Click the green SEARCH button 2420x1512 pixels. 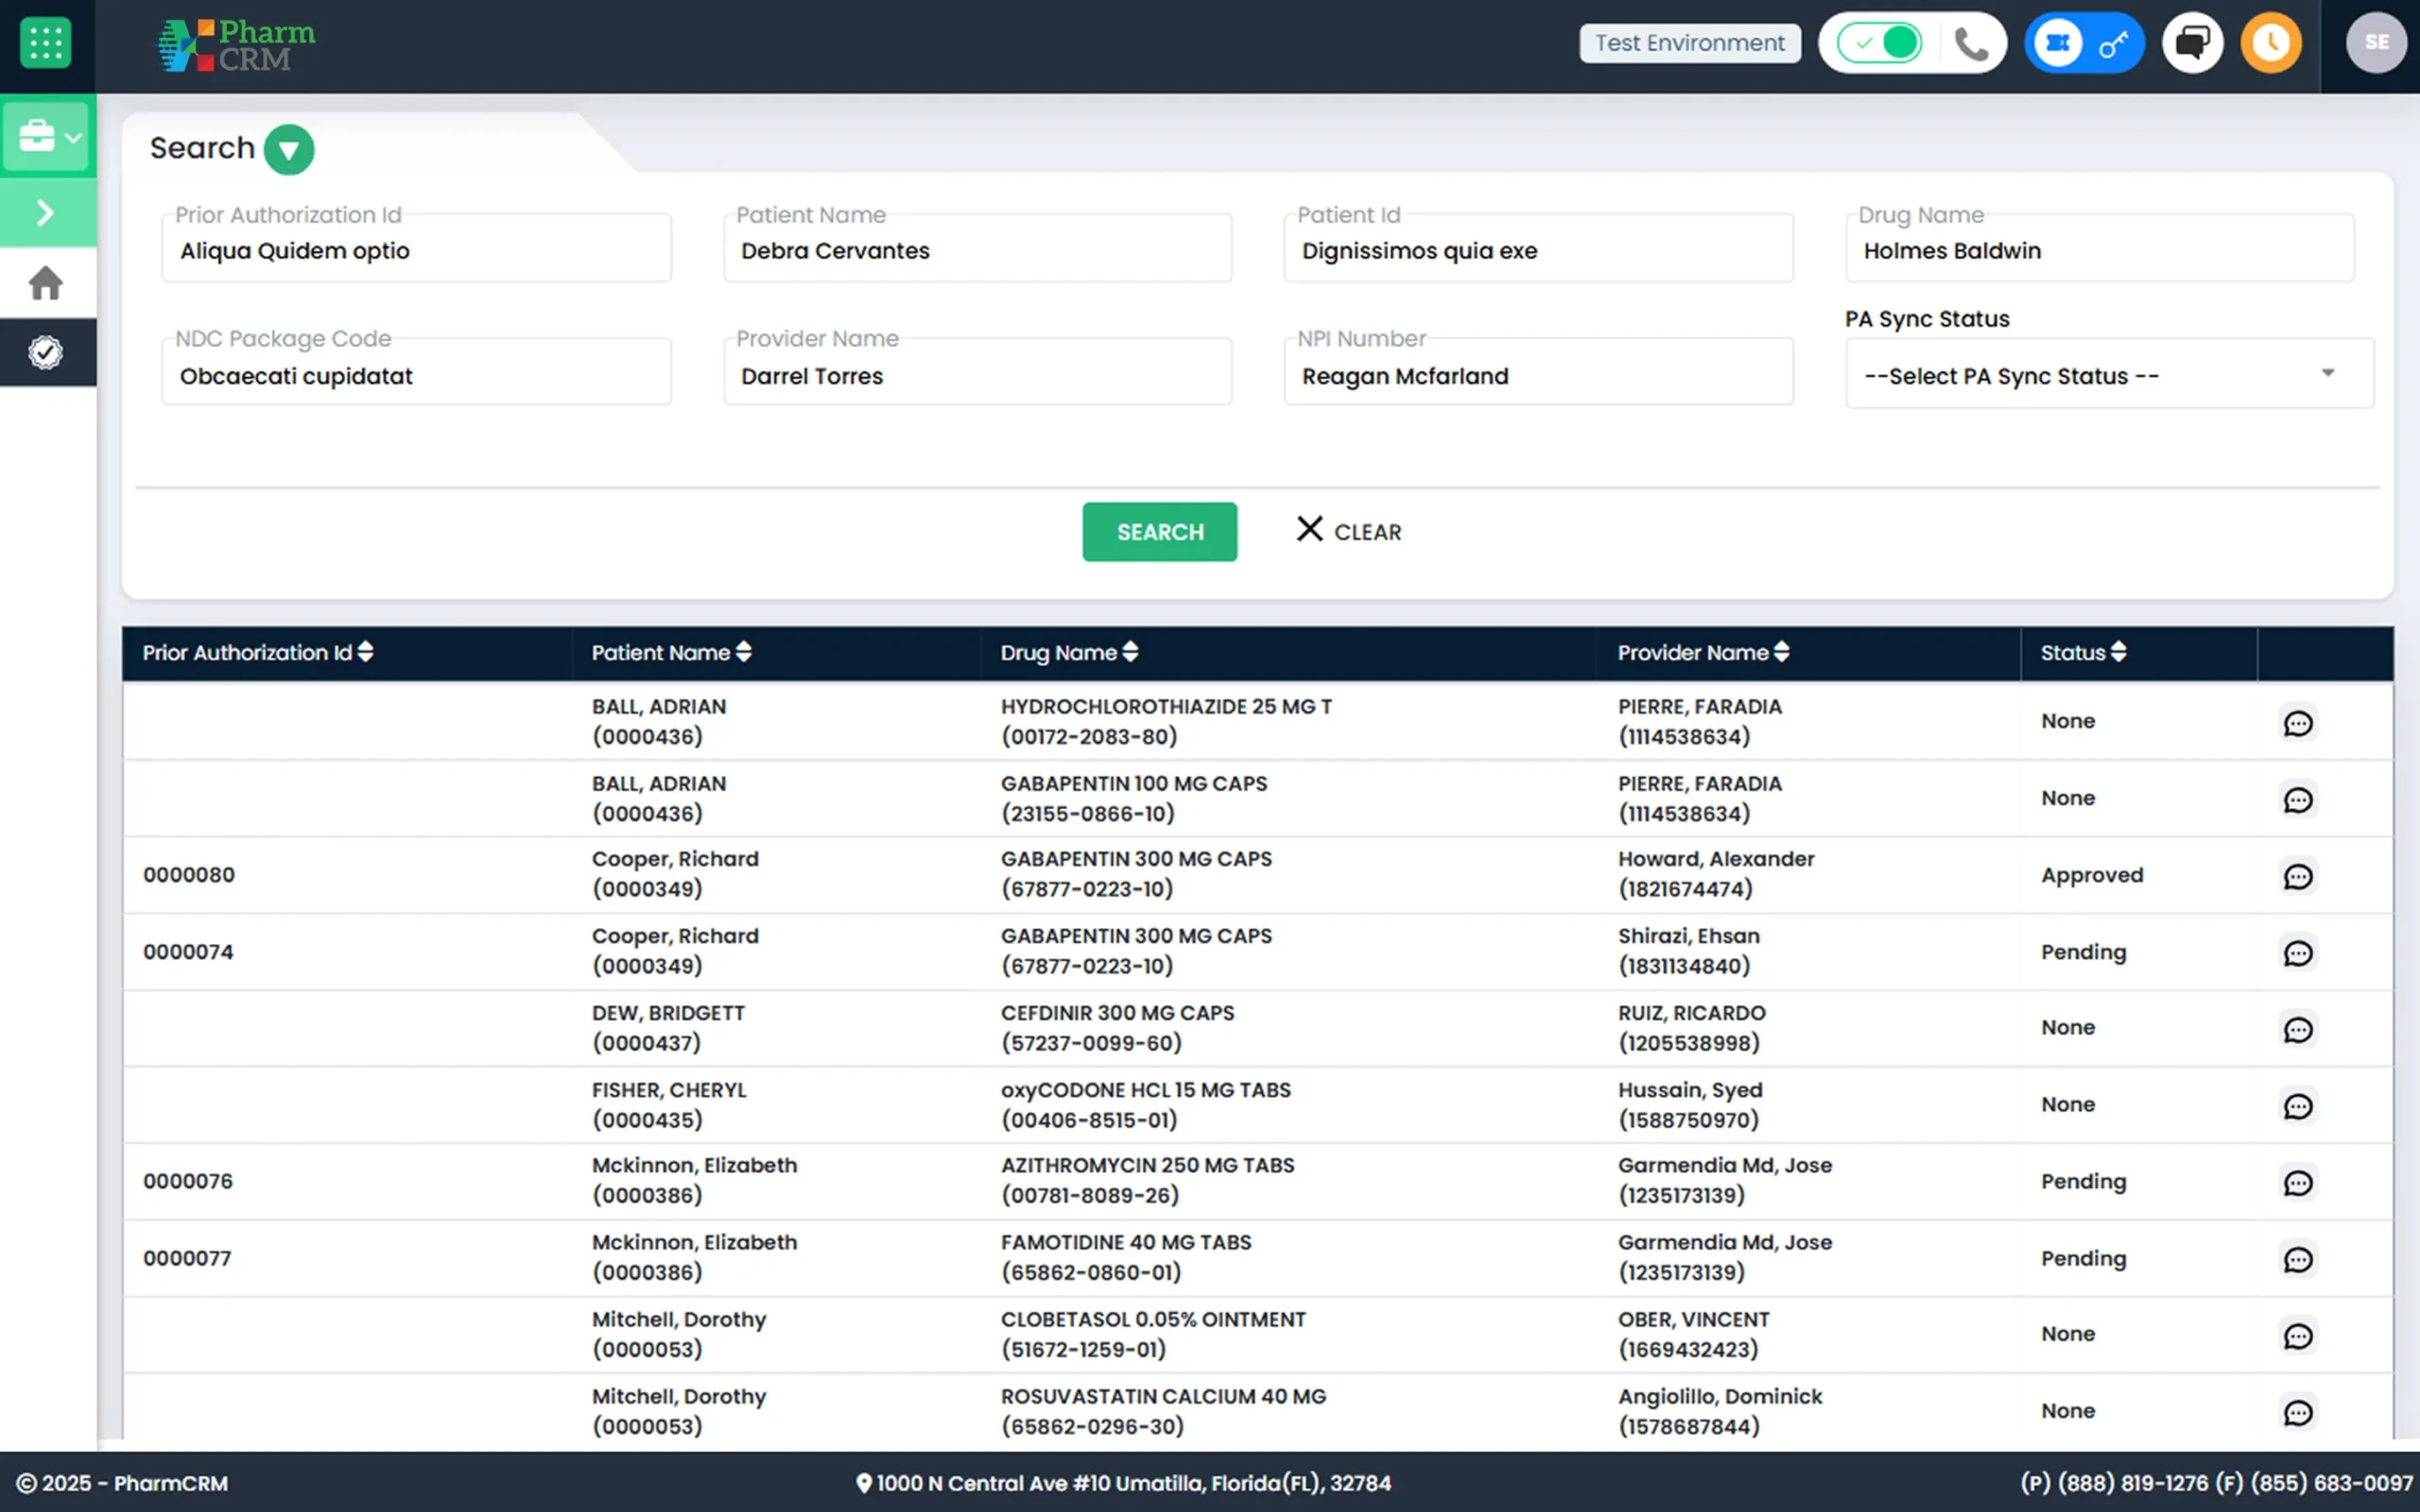(x=1159, y=532)
